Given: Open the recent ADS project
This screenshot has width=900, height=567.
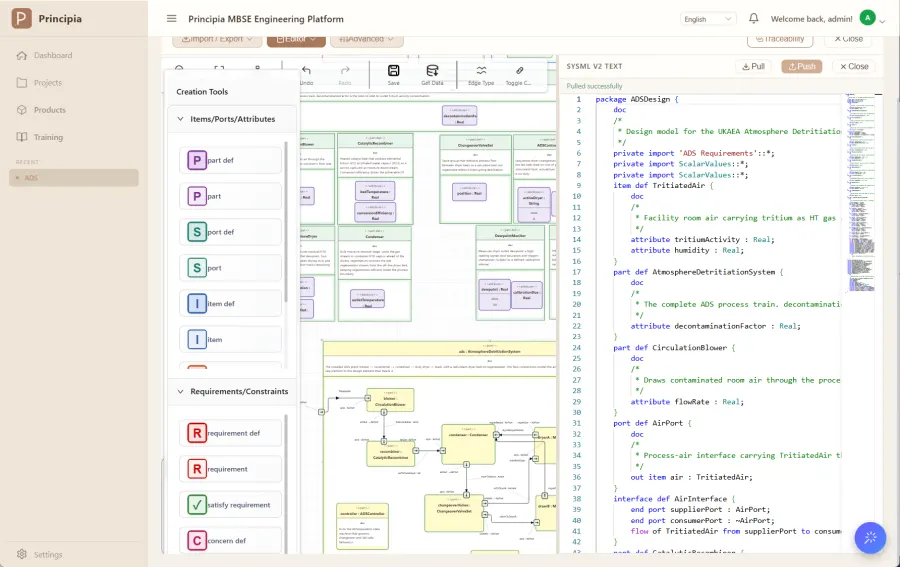Looking at the screenshot, I should [73, 178].
